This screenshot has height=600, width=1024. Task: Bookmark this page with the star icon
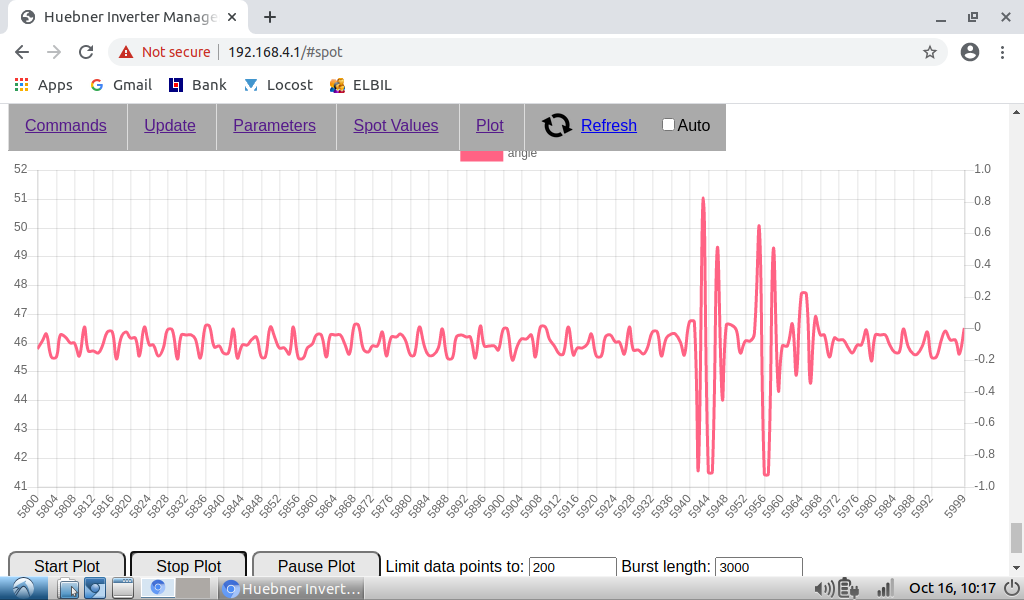tap(929, 52)
